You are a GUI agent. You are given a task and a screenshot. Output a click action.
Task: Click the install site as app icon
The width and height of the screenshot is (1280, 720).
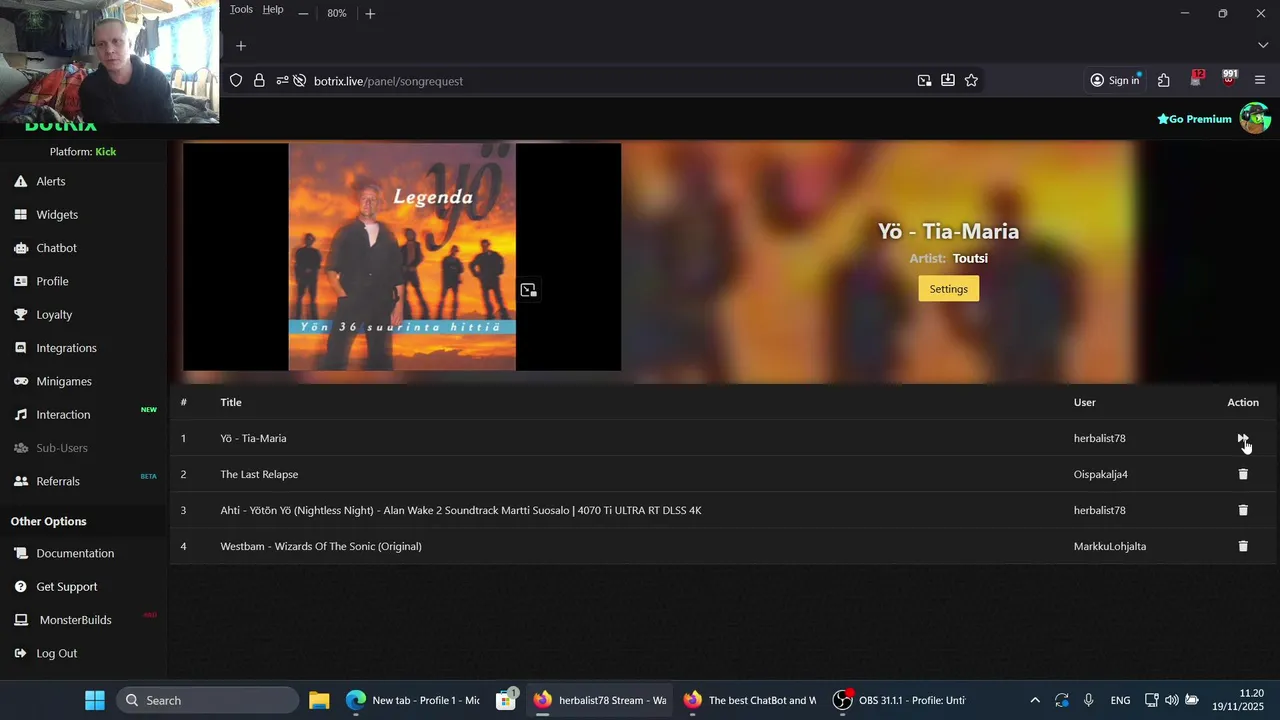(x=948, y=81)
